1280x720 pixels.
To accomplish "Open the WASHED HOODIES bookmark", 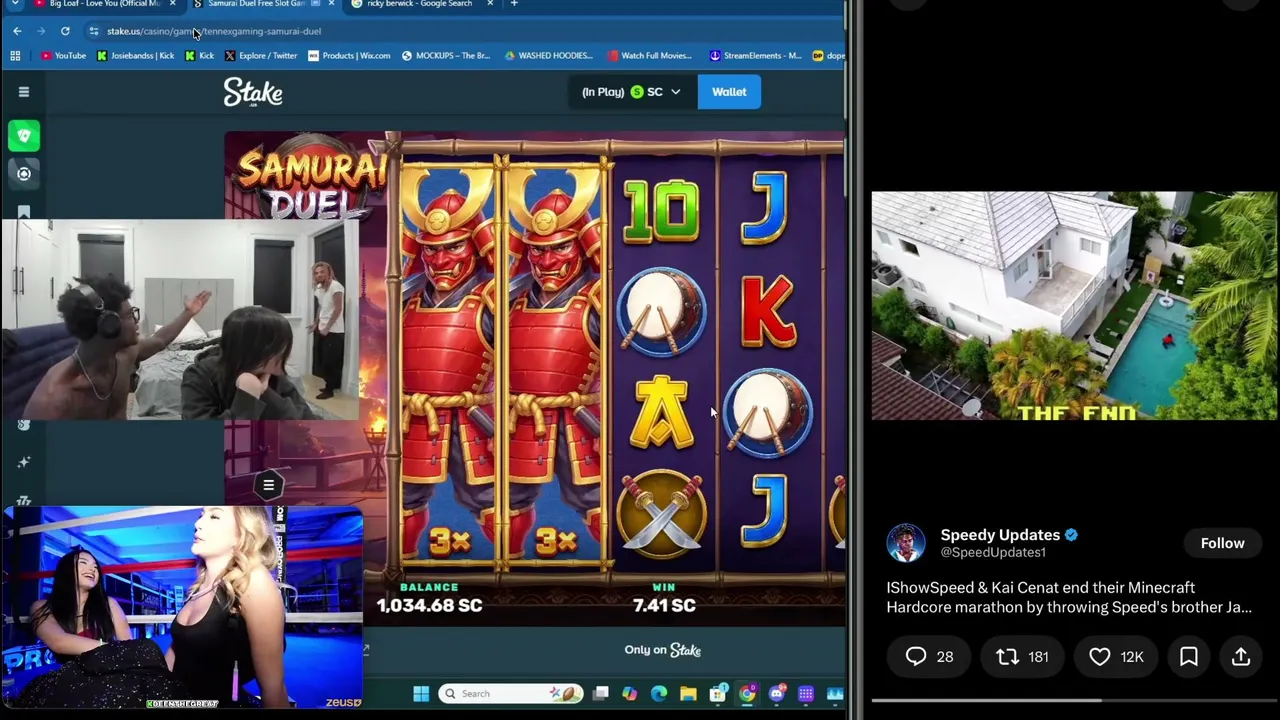I will pyautogui.click(x=549, y=56).
